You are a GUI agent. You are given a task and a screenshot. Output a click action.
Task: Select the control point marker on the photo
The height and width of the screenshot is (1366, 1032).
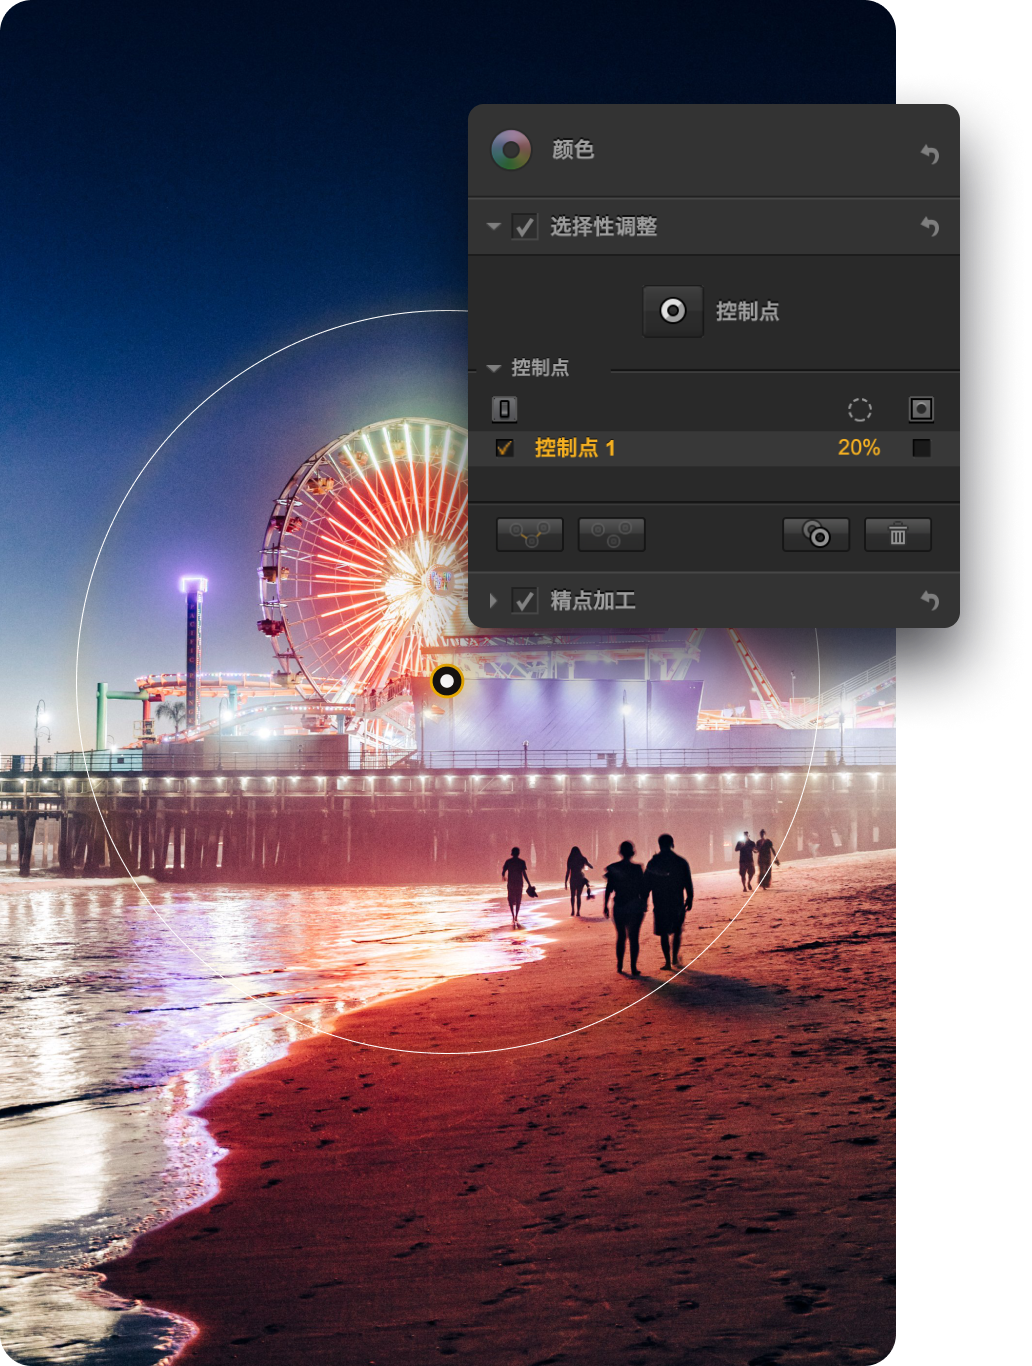point(447,682)
